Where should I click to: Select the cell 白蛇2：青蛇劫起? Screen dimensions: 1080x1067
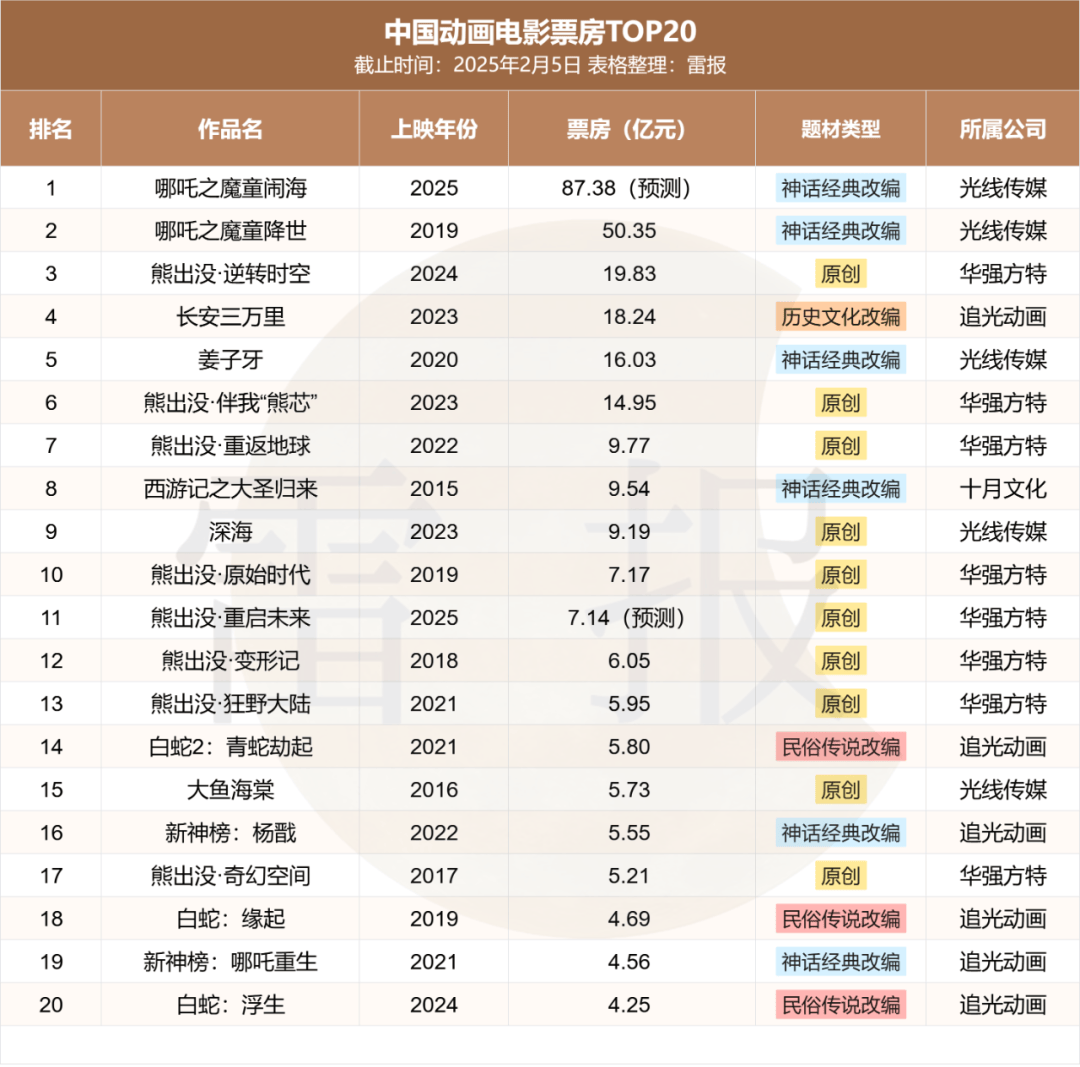(x=230, y=747)
